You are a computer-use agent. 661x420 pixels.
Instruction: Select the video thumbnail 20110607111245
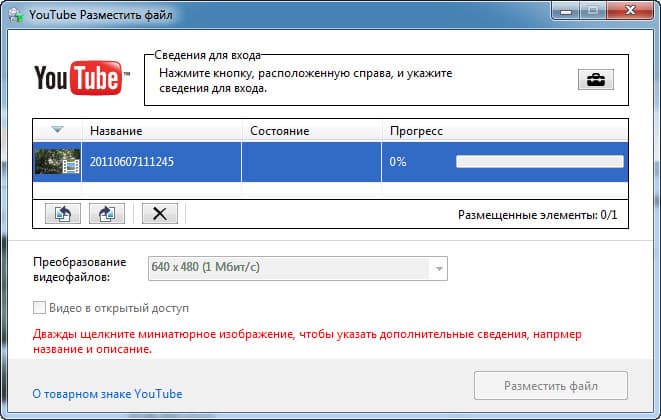57,162
